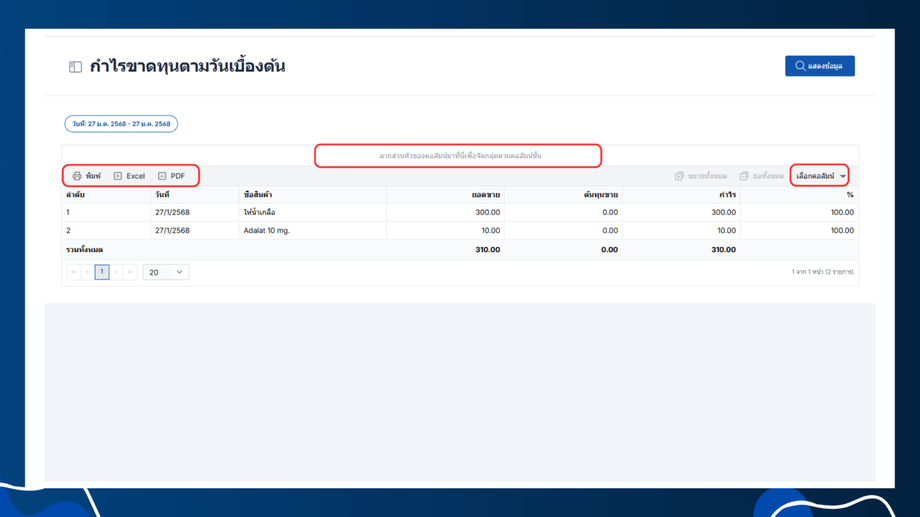Click the กำไรขาดทุนตามวันเบื้องต้น page title
920x517 pixels.
click(187, 66)
